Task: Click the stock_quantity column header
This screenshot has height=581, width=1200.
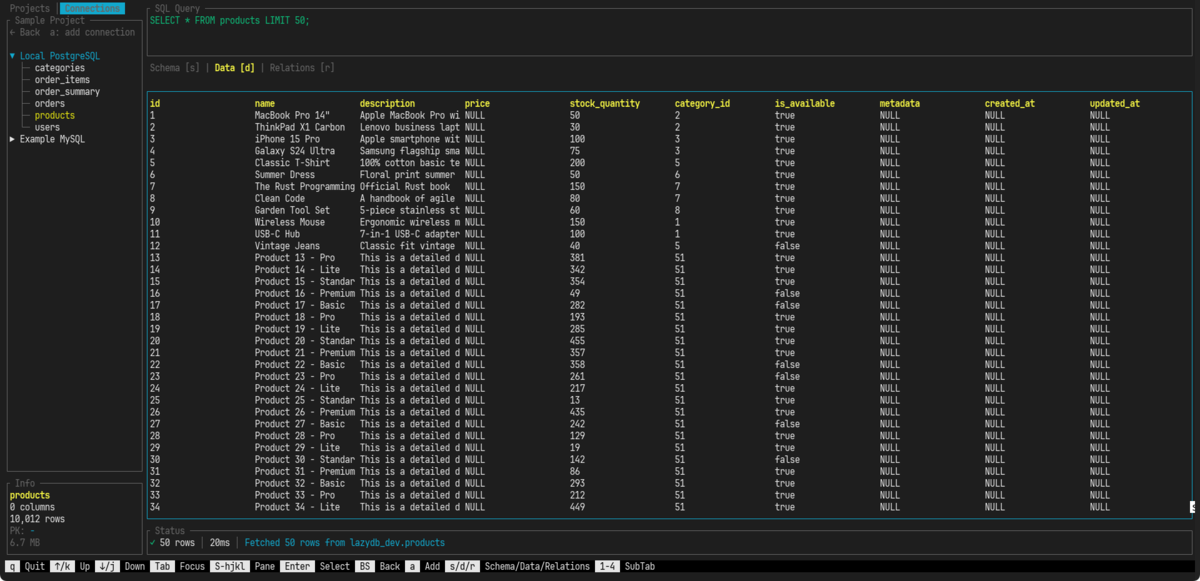Action: [605, 103]
